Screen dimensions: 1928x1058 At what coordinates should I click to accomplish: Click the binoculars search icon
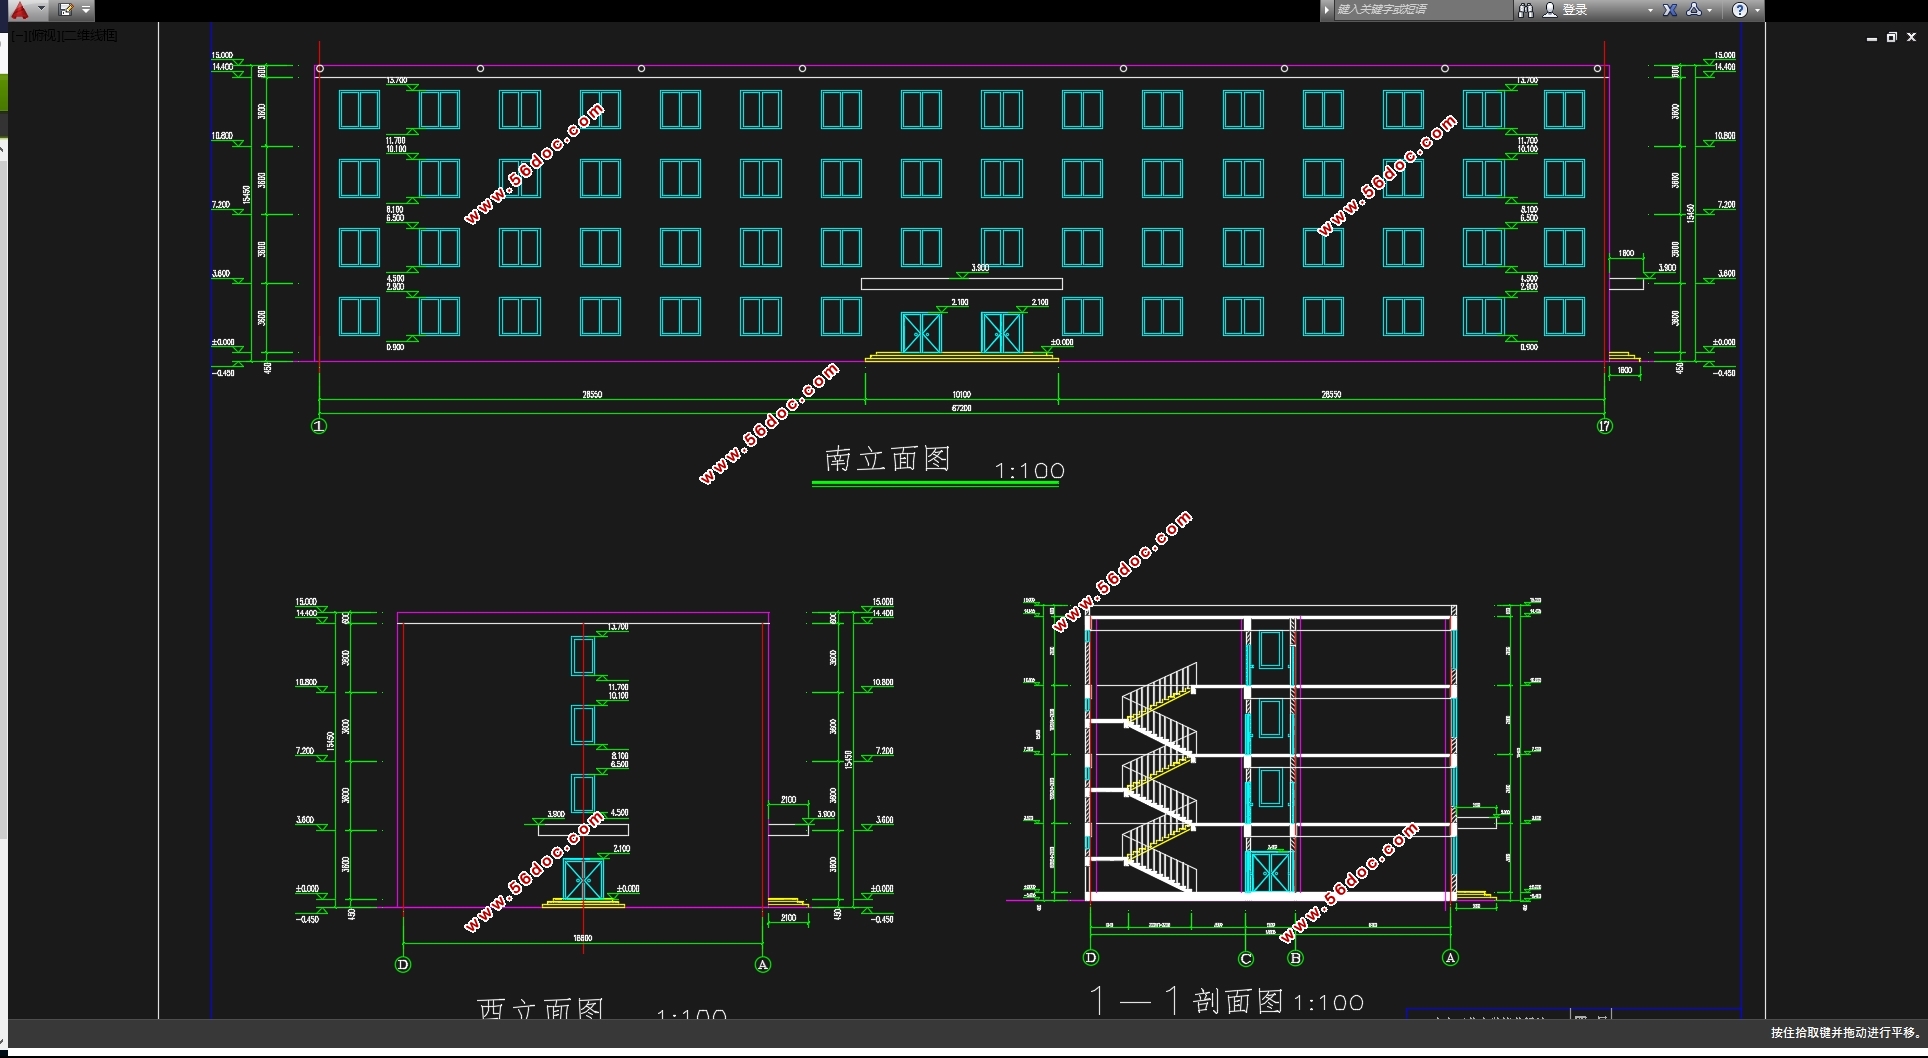point(1526,10)
